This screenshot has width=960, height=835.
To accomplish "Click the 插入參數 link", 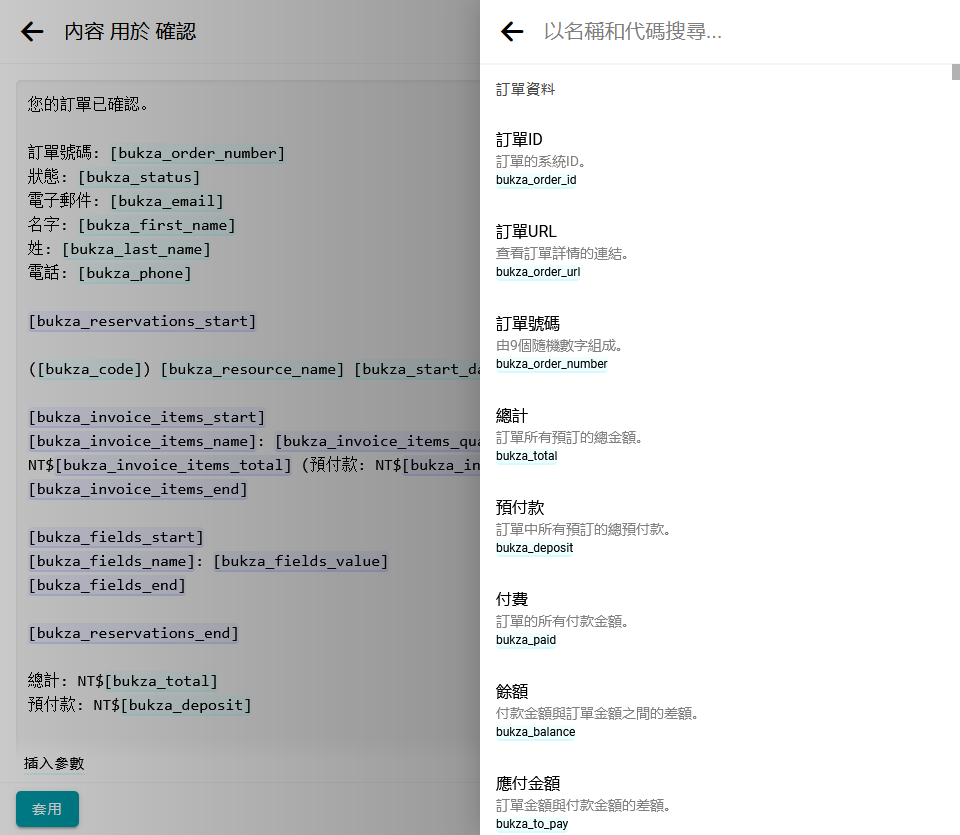I will tap(54, 763).
